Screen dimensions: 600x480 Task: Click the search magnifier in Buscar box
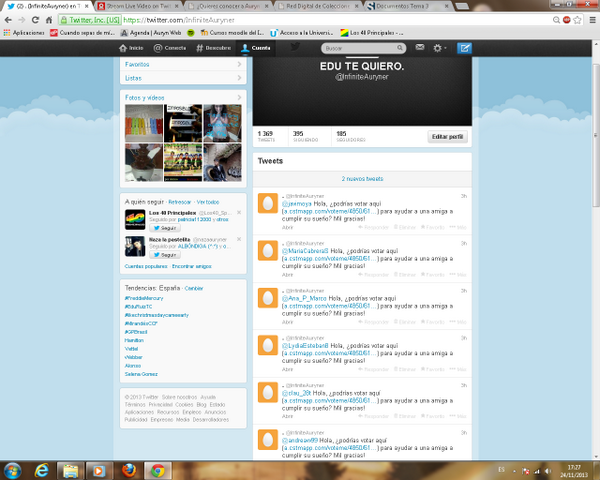(x=399, y=48)
